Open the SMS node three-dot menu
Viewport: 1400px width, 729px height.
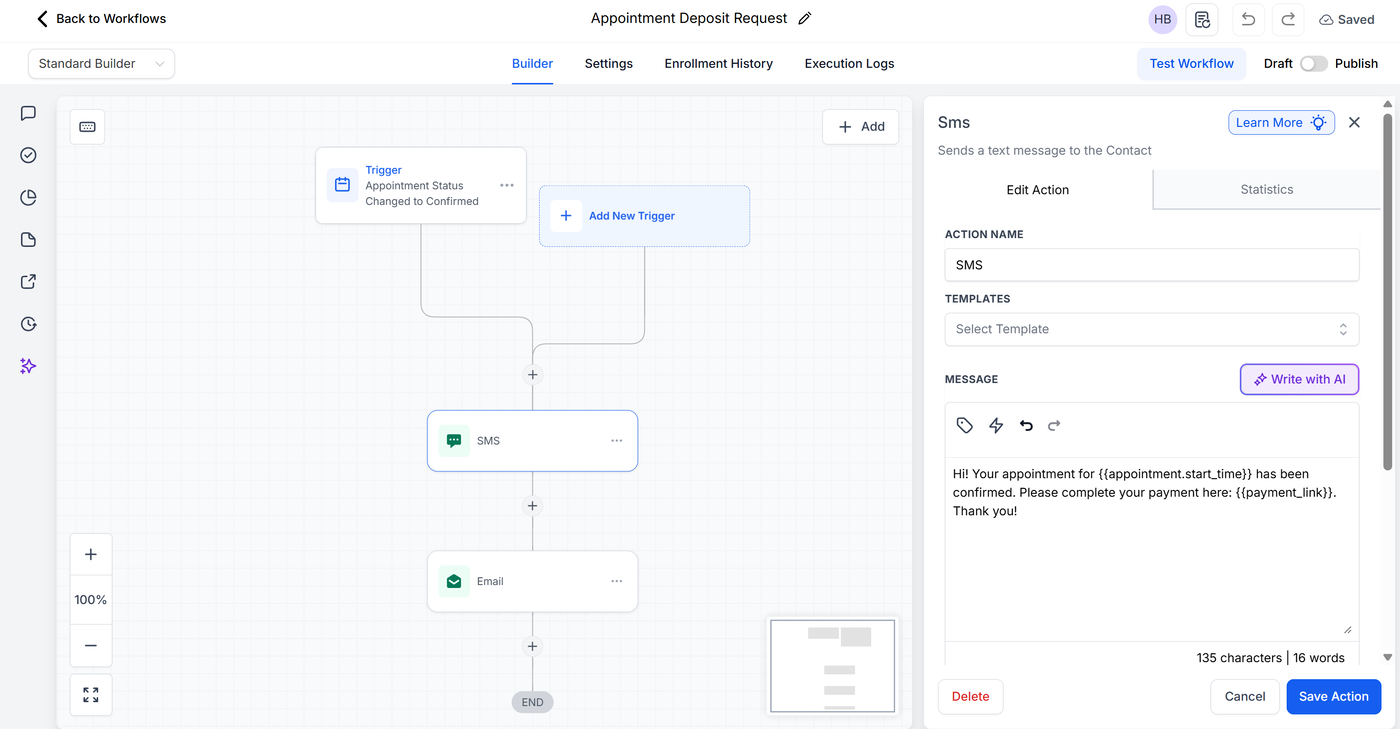tap(617, 441)
